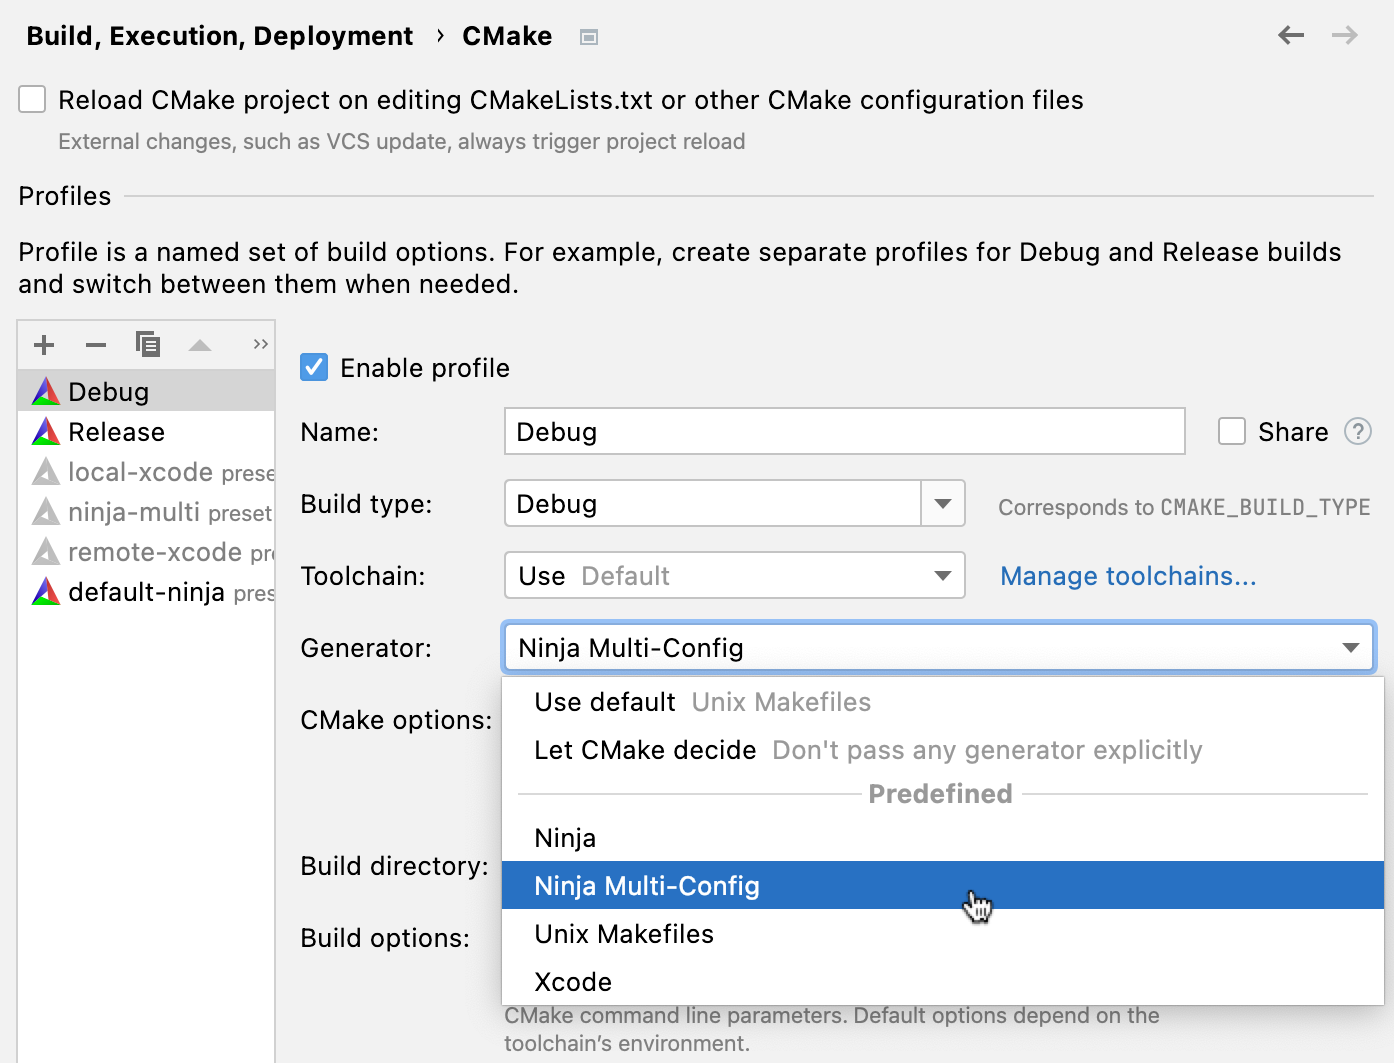Copy the selected profile using duplicate icon

point(148,345)
